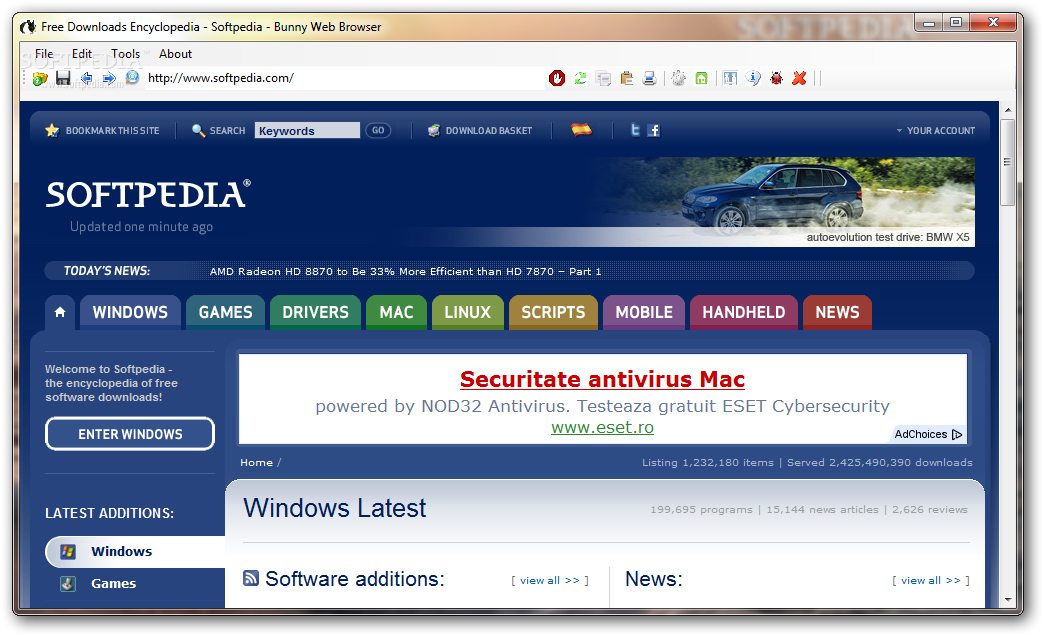Click the Spanish flag language icon
Screen dimensions: 1044x636
[x=581, y=130]
